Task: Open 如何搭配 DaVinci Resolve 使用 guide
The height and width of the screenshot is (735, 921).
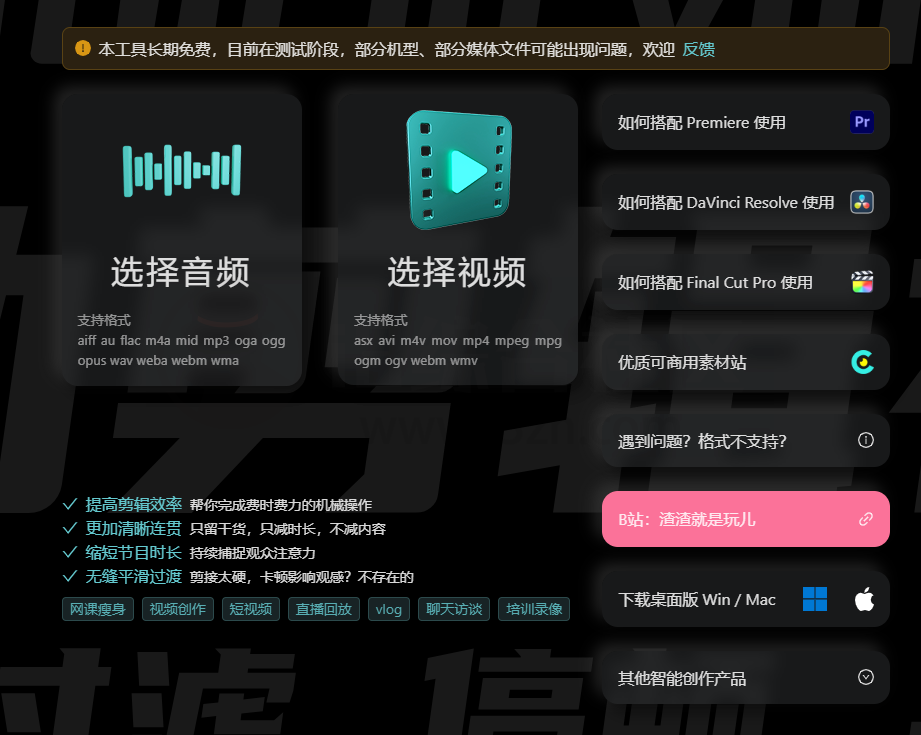Action: click(x=745, y=202)
